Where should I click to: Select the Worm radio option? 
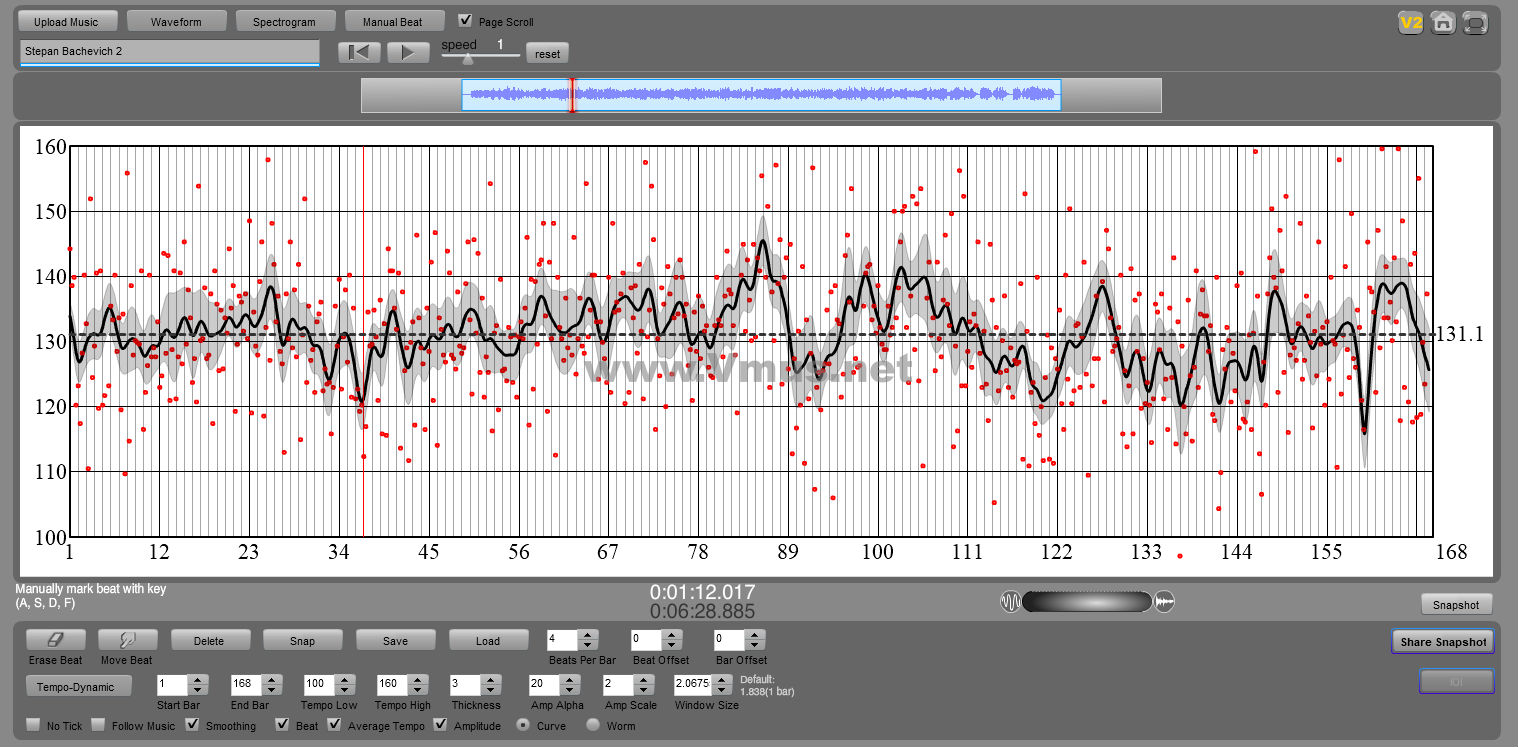[x=593, y=725]
